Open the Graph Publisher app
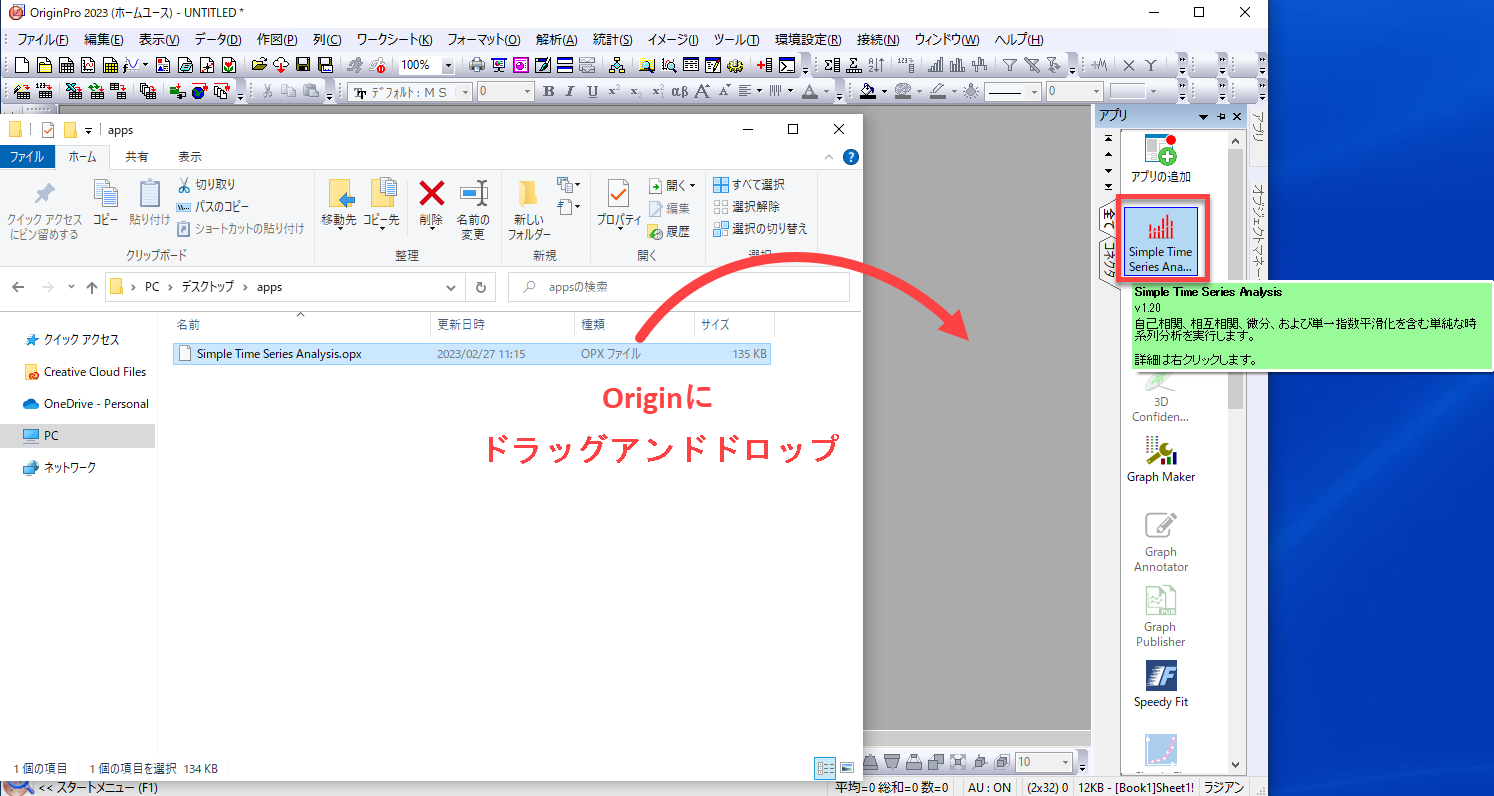This screenshot has height=796, width=1494. coord(1160,617)
